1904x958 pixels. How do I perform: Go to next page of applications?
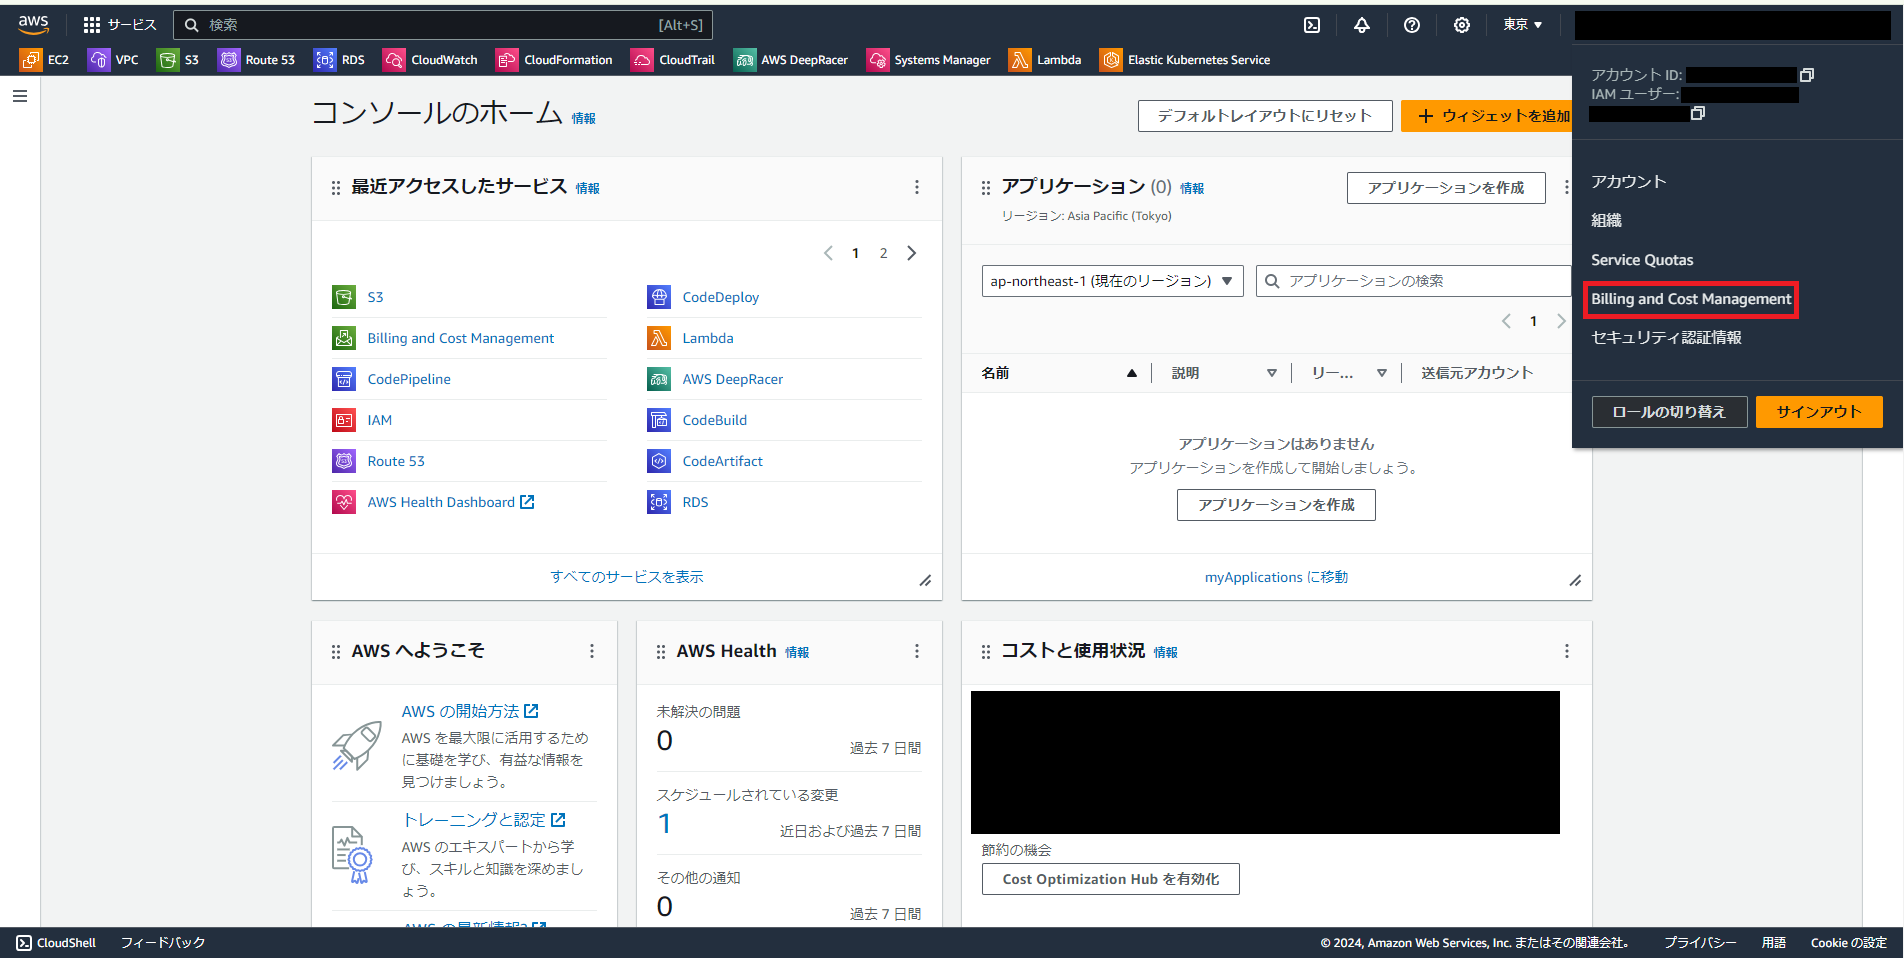pyautogui.click(x=1561, y=321)
